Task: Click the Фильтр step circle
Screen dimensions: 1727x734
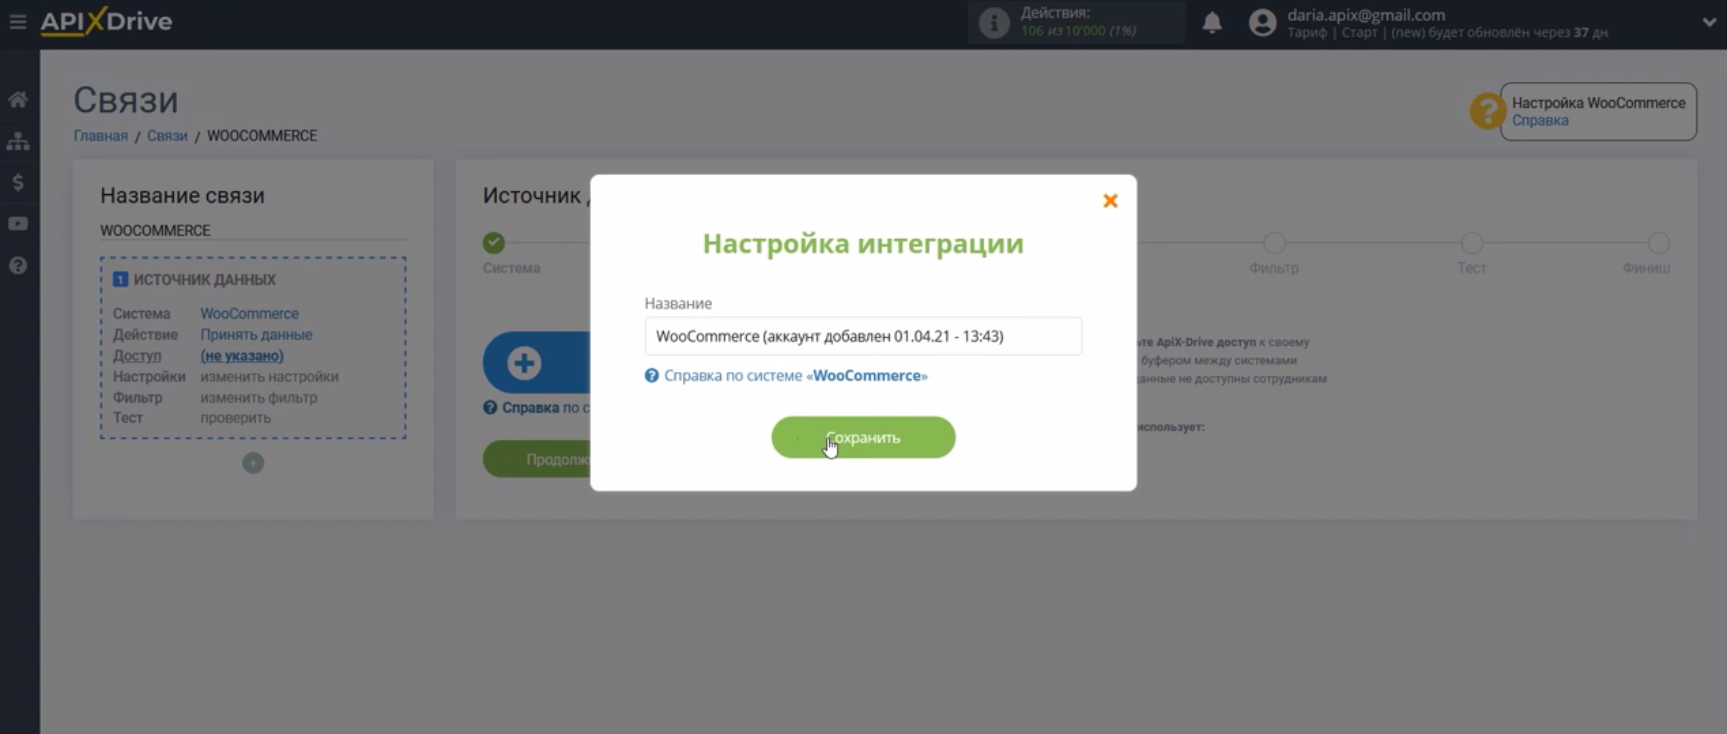Action: click(1274, 243)
